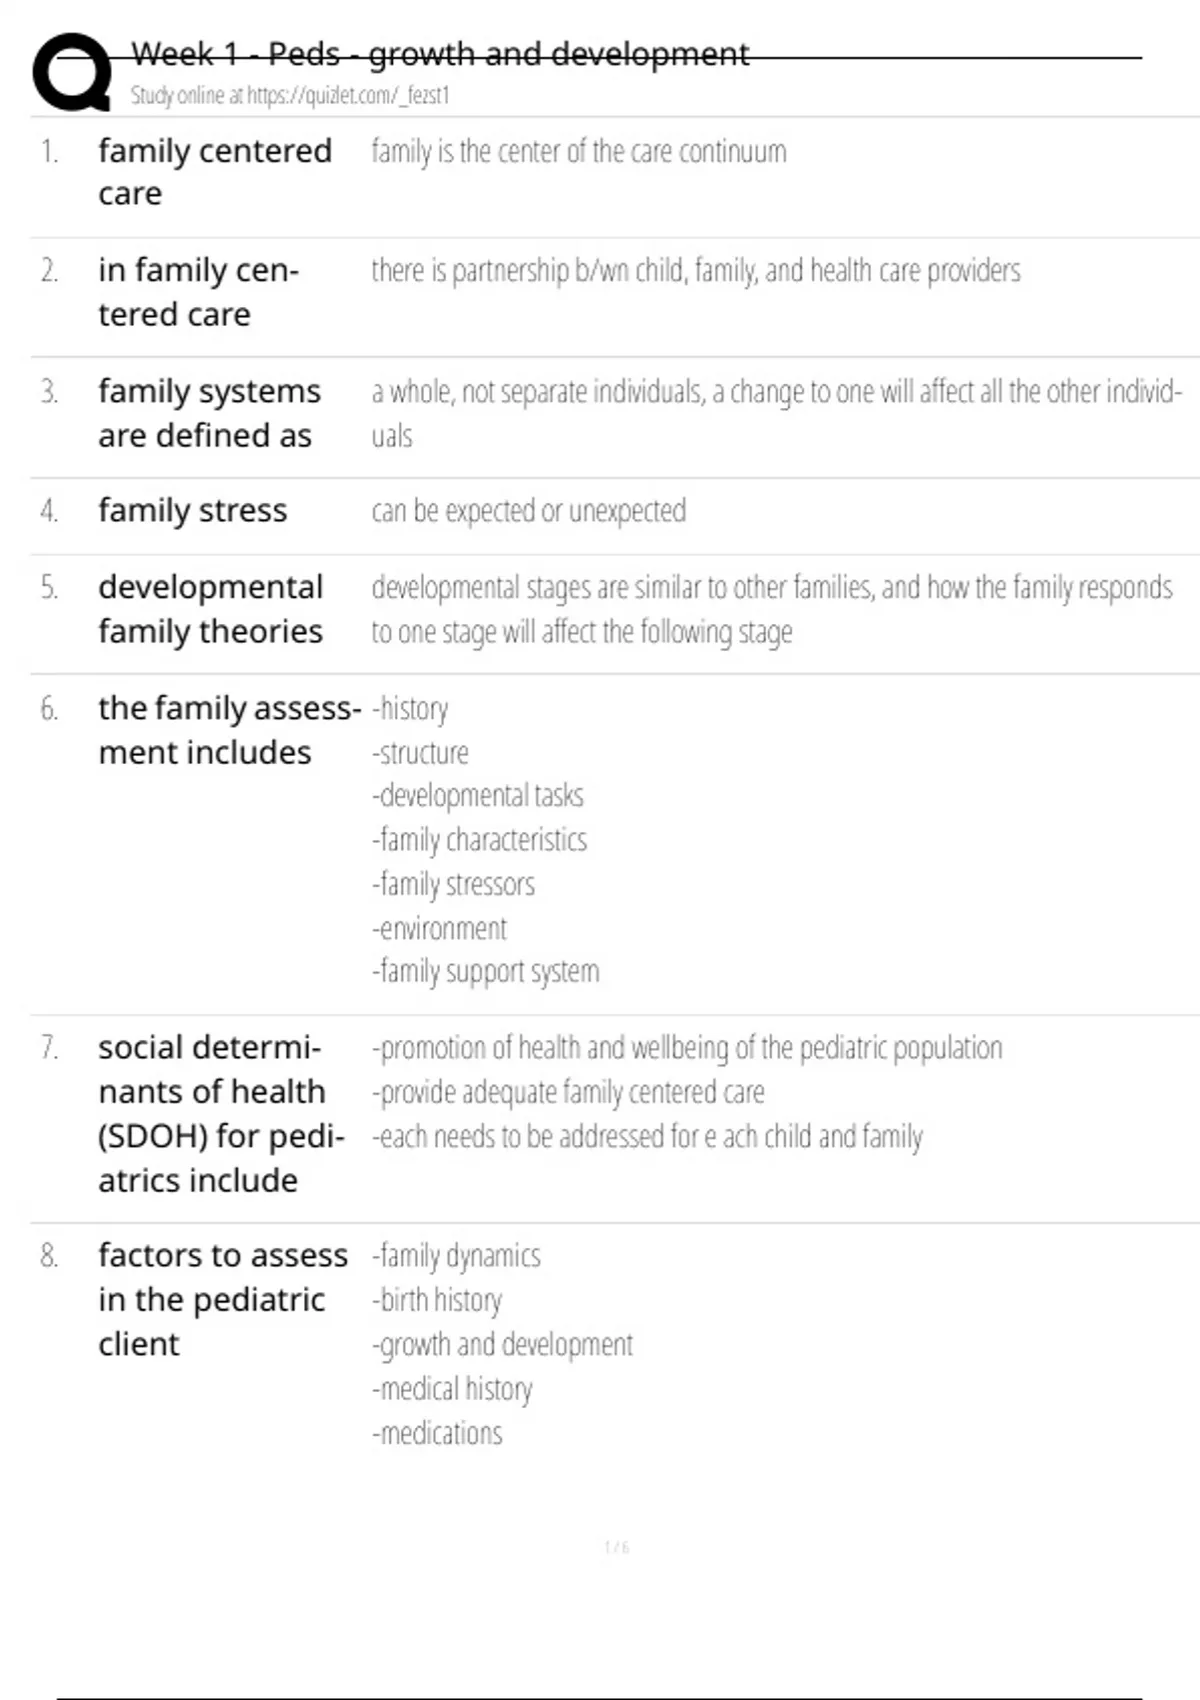Select the term "in family centered care"

198,292
